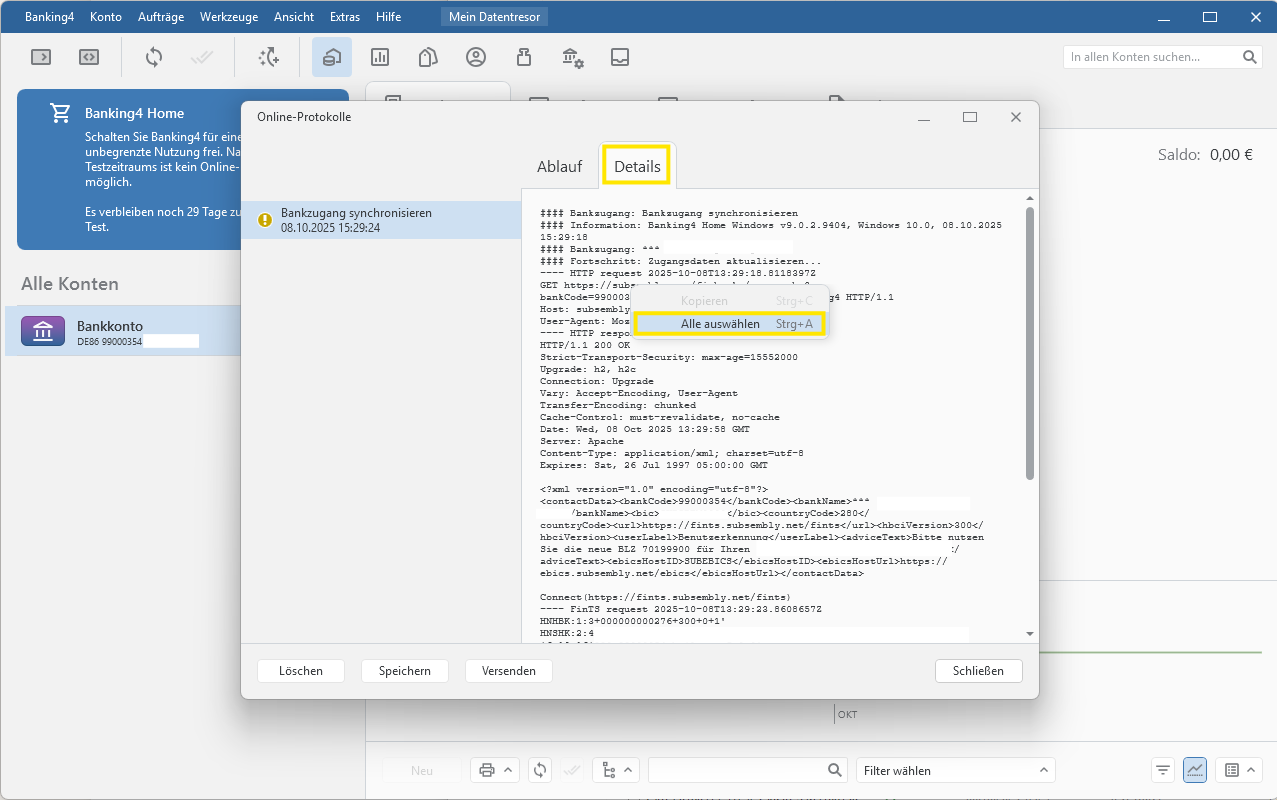Open the Banking4 menu
The width and height of the screenshot is (1277, 800).
click(x=49, y=17)
